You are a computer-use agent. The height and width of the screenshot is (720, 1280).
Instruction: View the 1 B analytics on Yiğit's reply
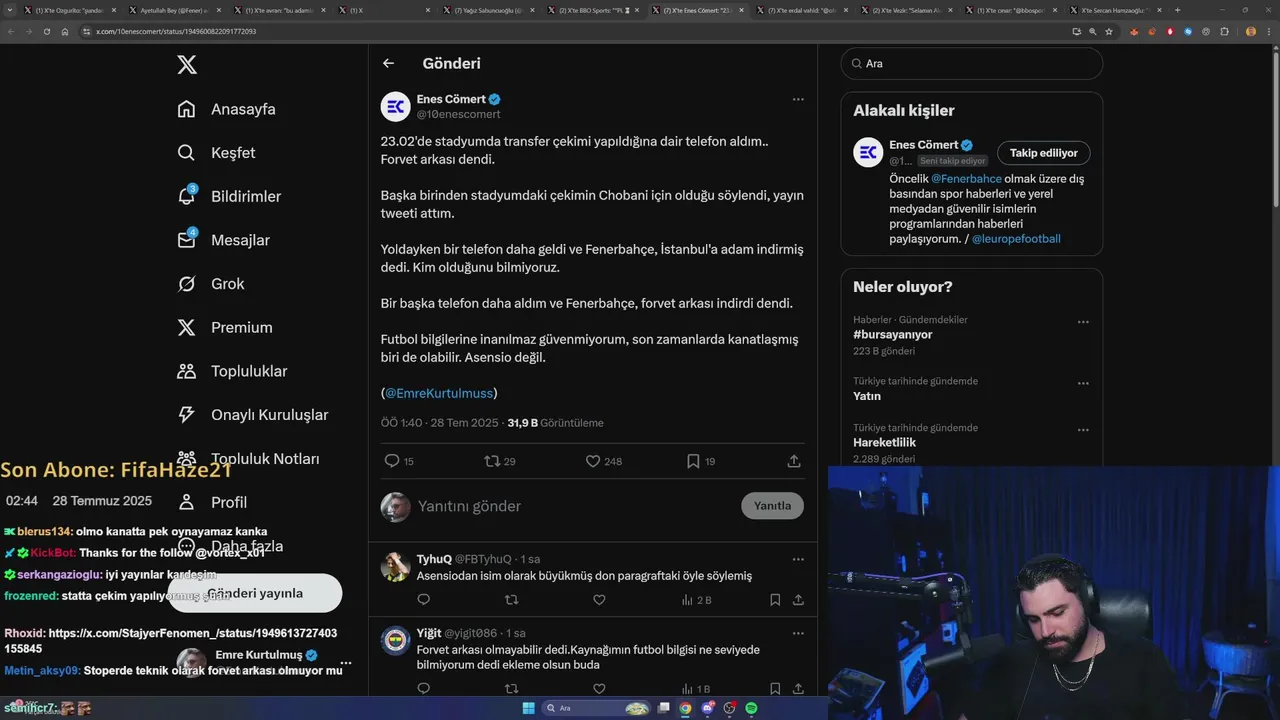[696, 689]
